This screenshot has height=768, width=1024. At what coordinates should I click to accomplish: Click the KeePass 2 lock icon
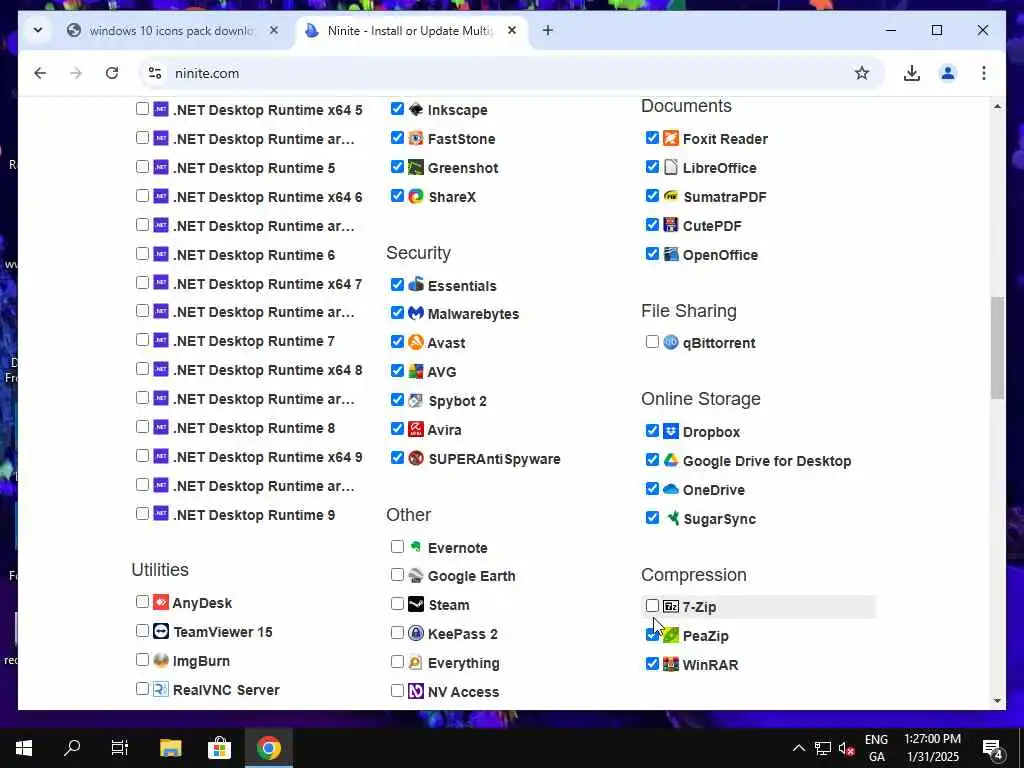416,633
